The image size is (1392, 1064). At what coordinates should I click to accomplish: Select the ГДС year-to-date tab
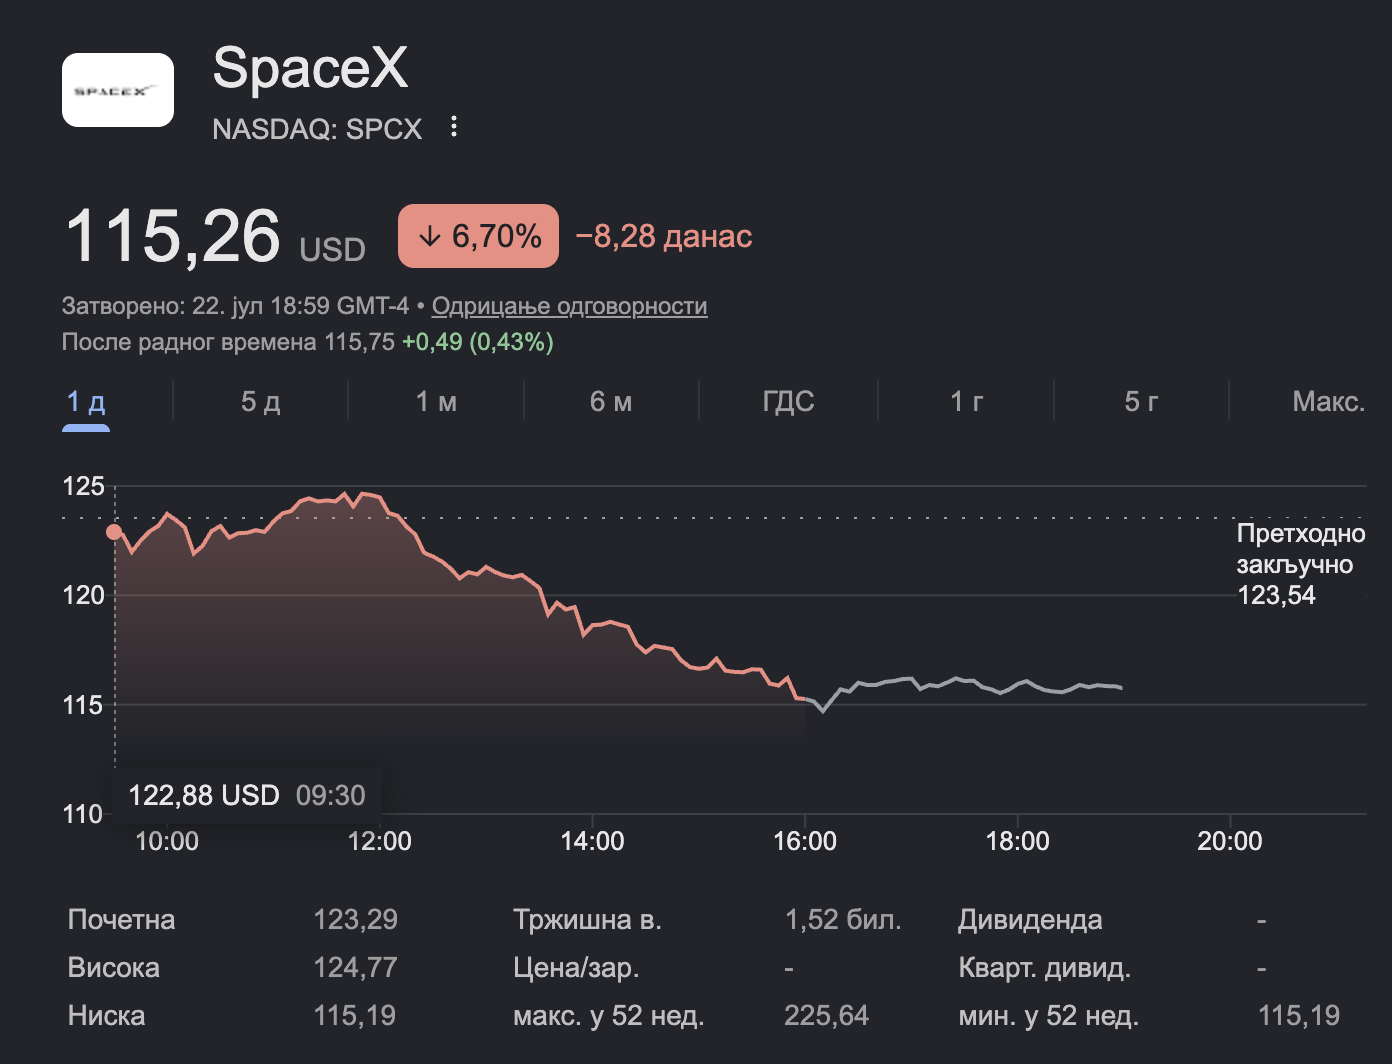(788, 402)
